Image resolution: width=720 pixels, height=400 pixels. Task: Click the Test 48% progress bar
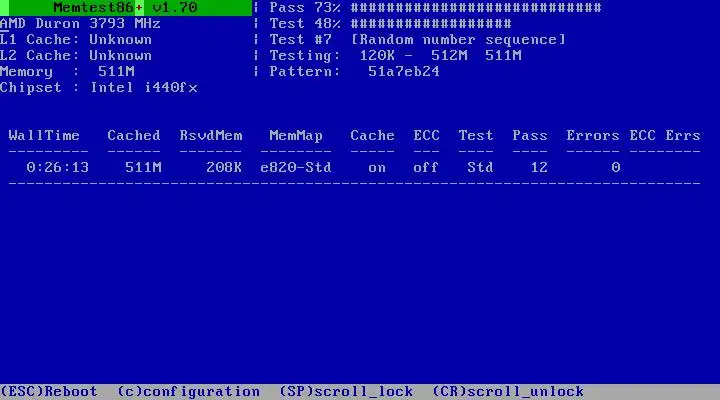pos(431,23)
